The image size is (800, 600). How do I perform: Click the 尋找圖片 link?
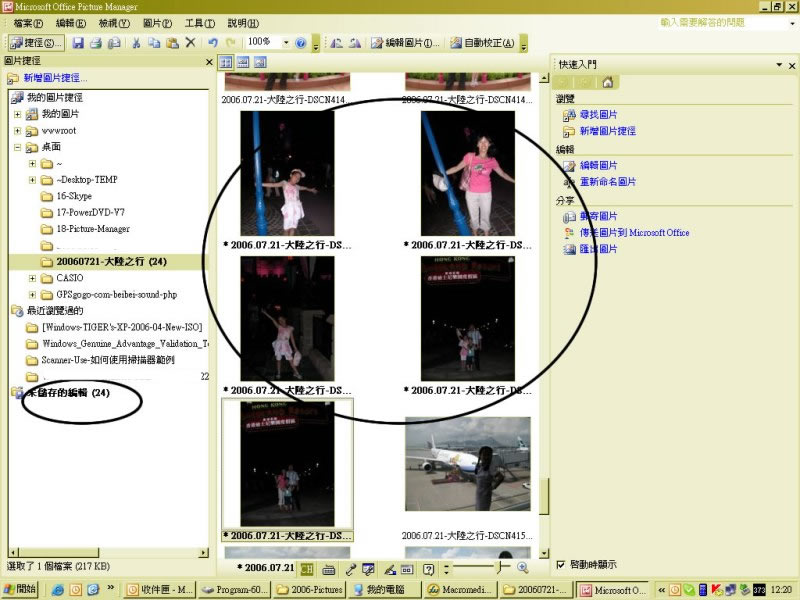click(598, 115)
